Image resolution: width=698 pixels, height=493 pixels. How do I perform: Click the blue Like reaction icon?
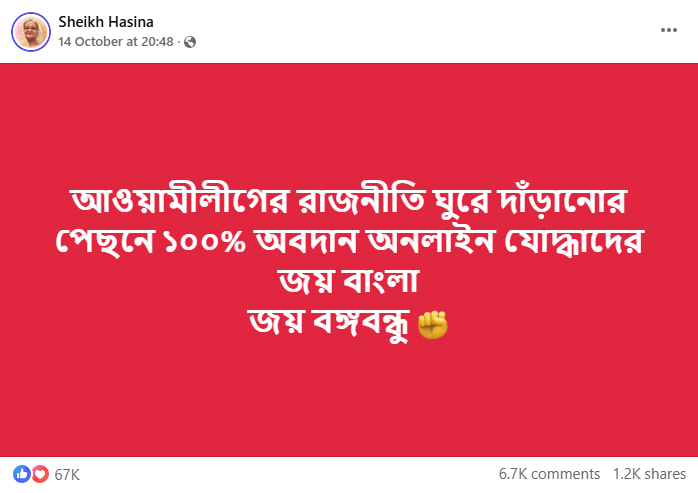tap(22, 473)
